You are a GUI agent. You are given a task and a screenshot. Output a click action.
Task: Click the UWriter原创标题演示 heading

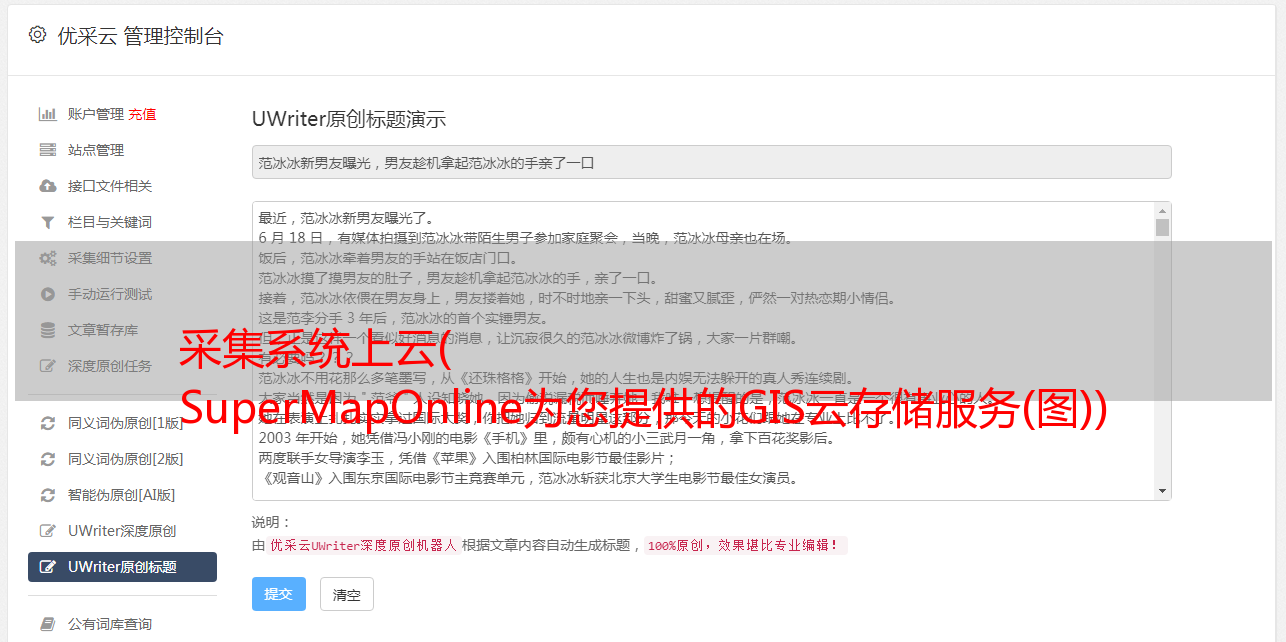pyautogui.click(x=349, y=119)
